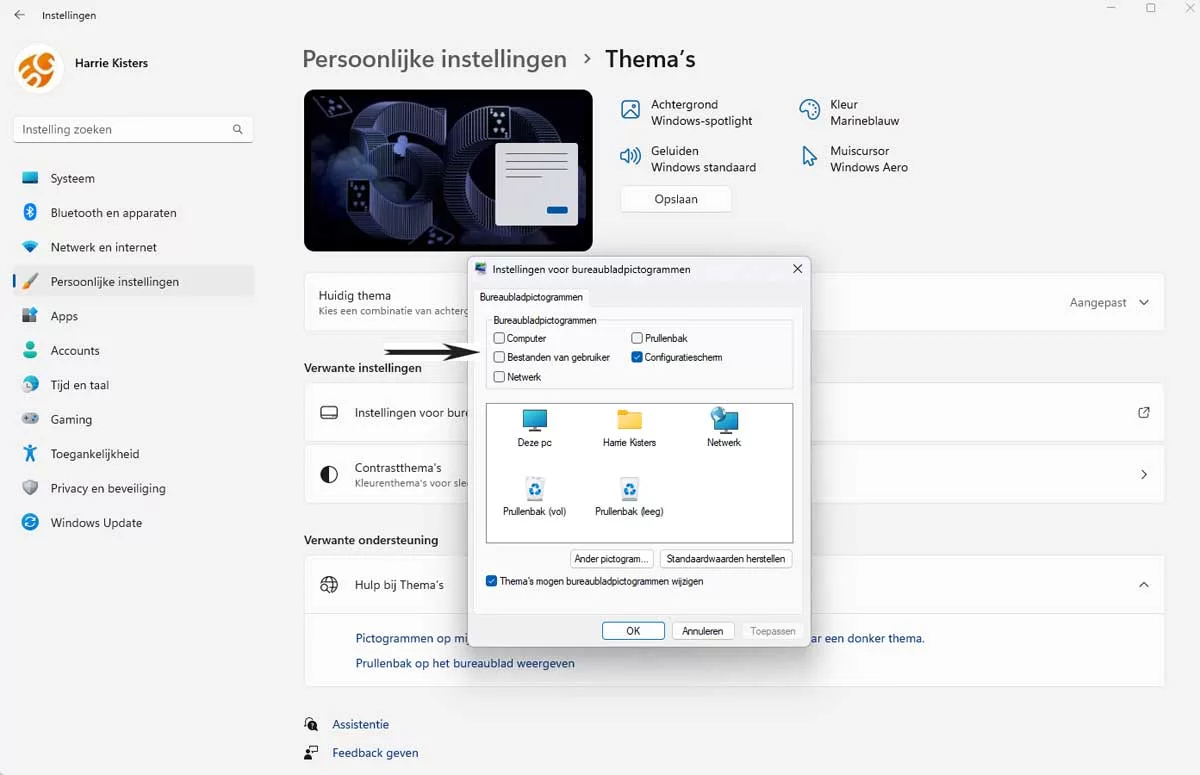Click the Kleur palette icon
This screenshot has height=775, width=1200.
[809, 110]
